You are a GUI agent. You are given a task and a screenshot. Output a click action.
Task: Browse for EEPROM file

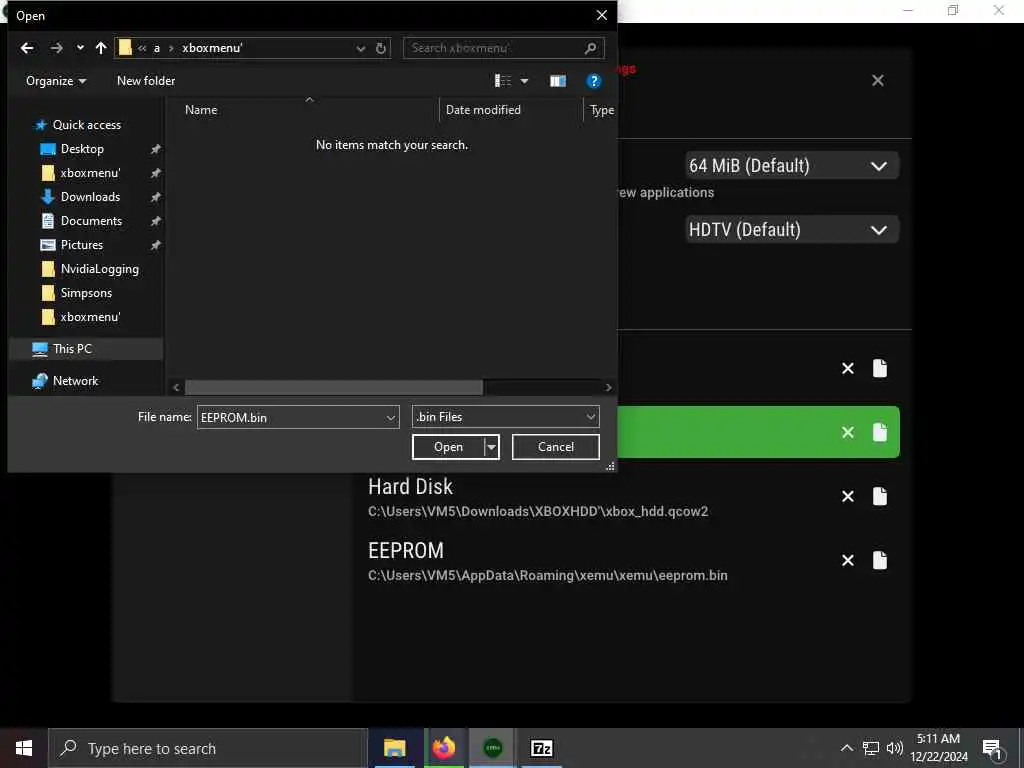coord(880,560)
